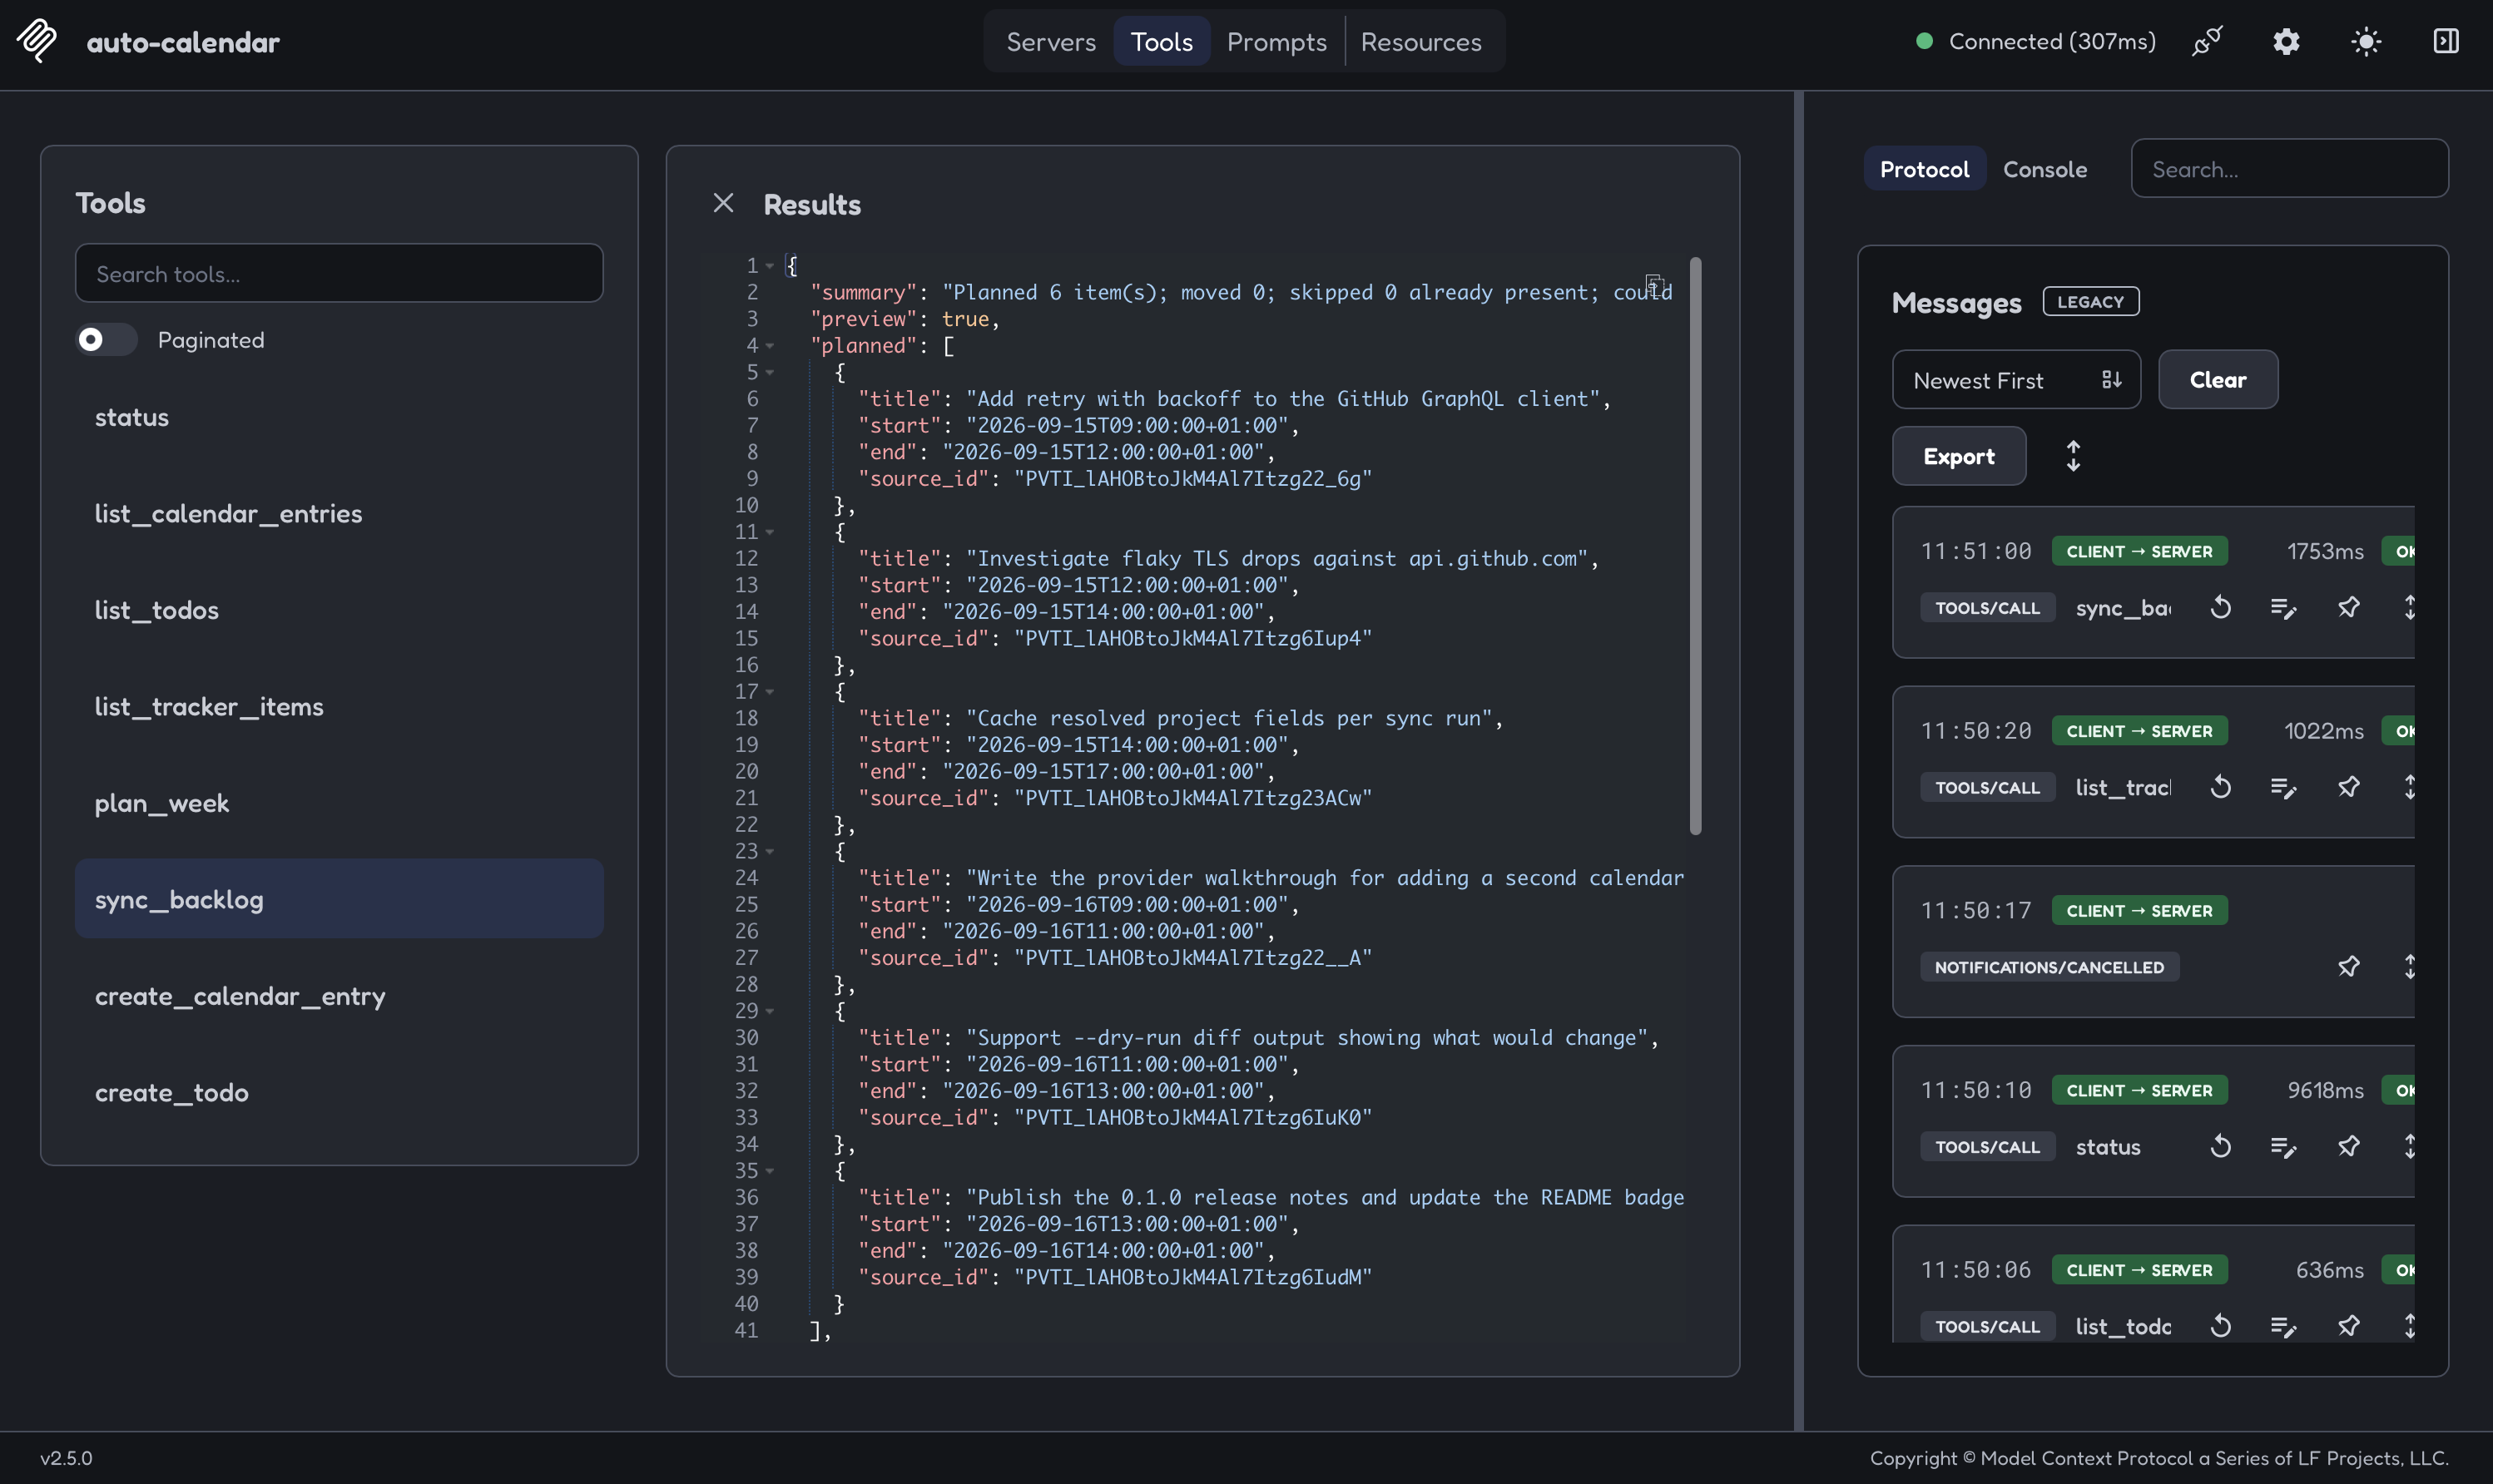Click the 1753ms duration value
The height and width of the screenshot is (1484, 2493).
[2325, 551]
